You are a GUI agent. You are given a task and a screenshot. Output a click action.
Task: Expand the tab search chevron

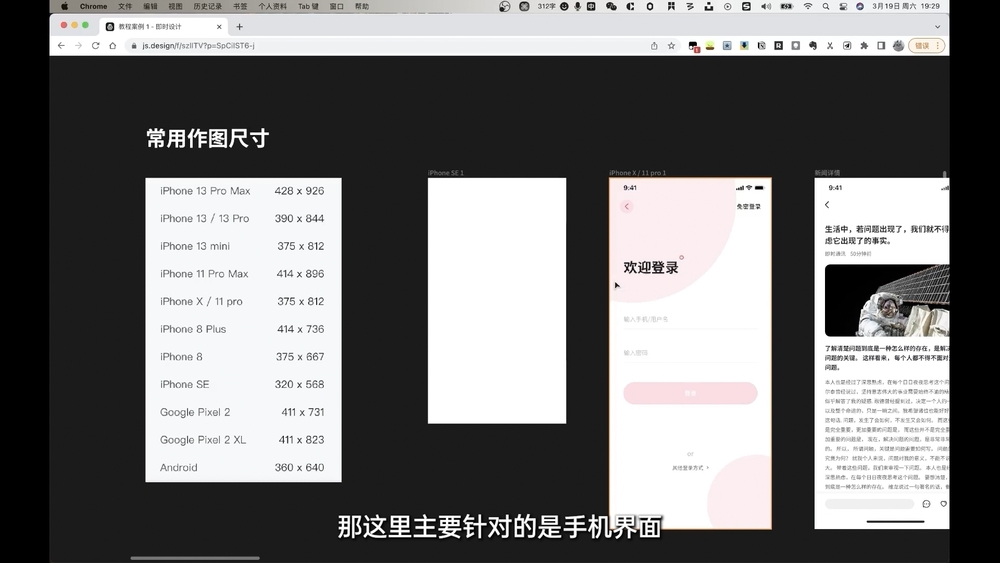tap(938, 27)
